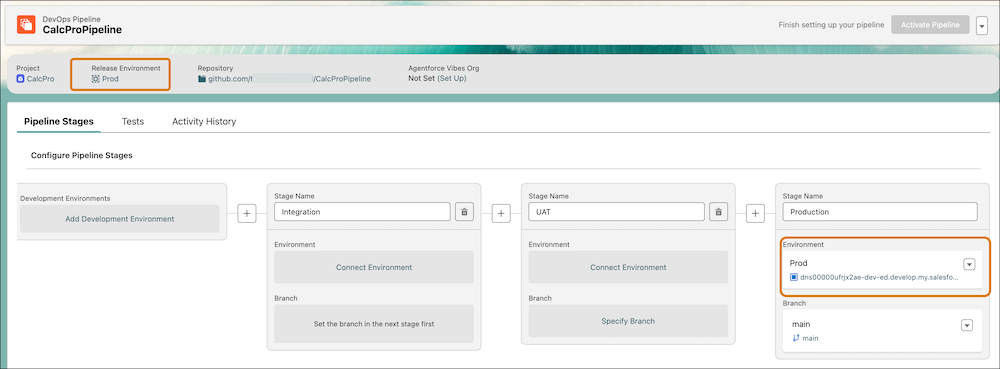Add stage between UAT and Production
The image size is (1000, 369).
[755, 214]
